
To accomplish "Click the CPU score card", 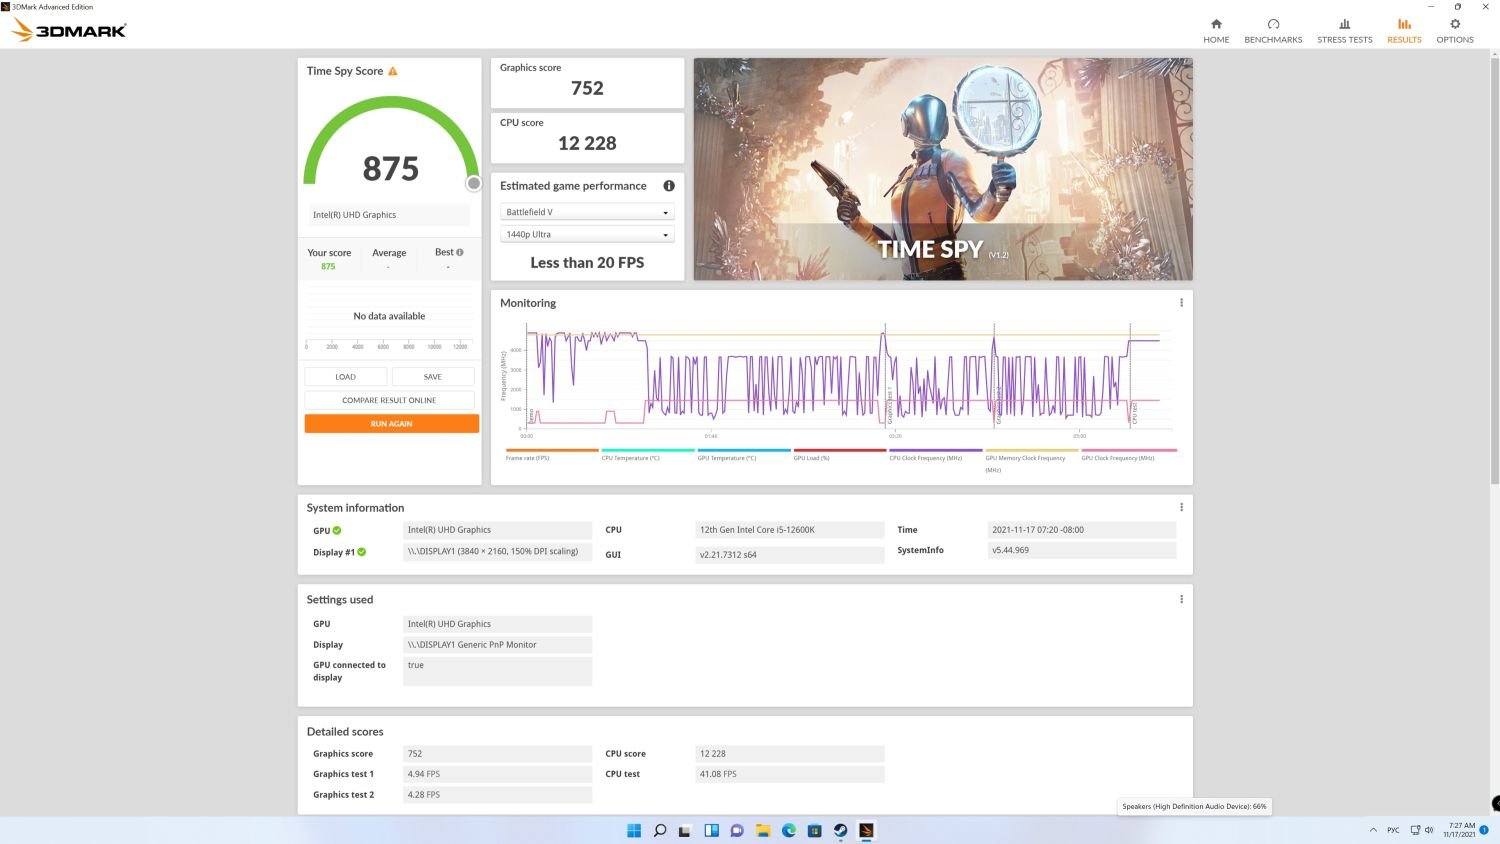I will pyautogui.click(x=587, y=137).
